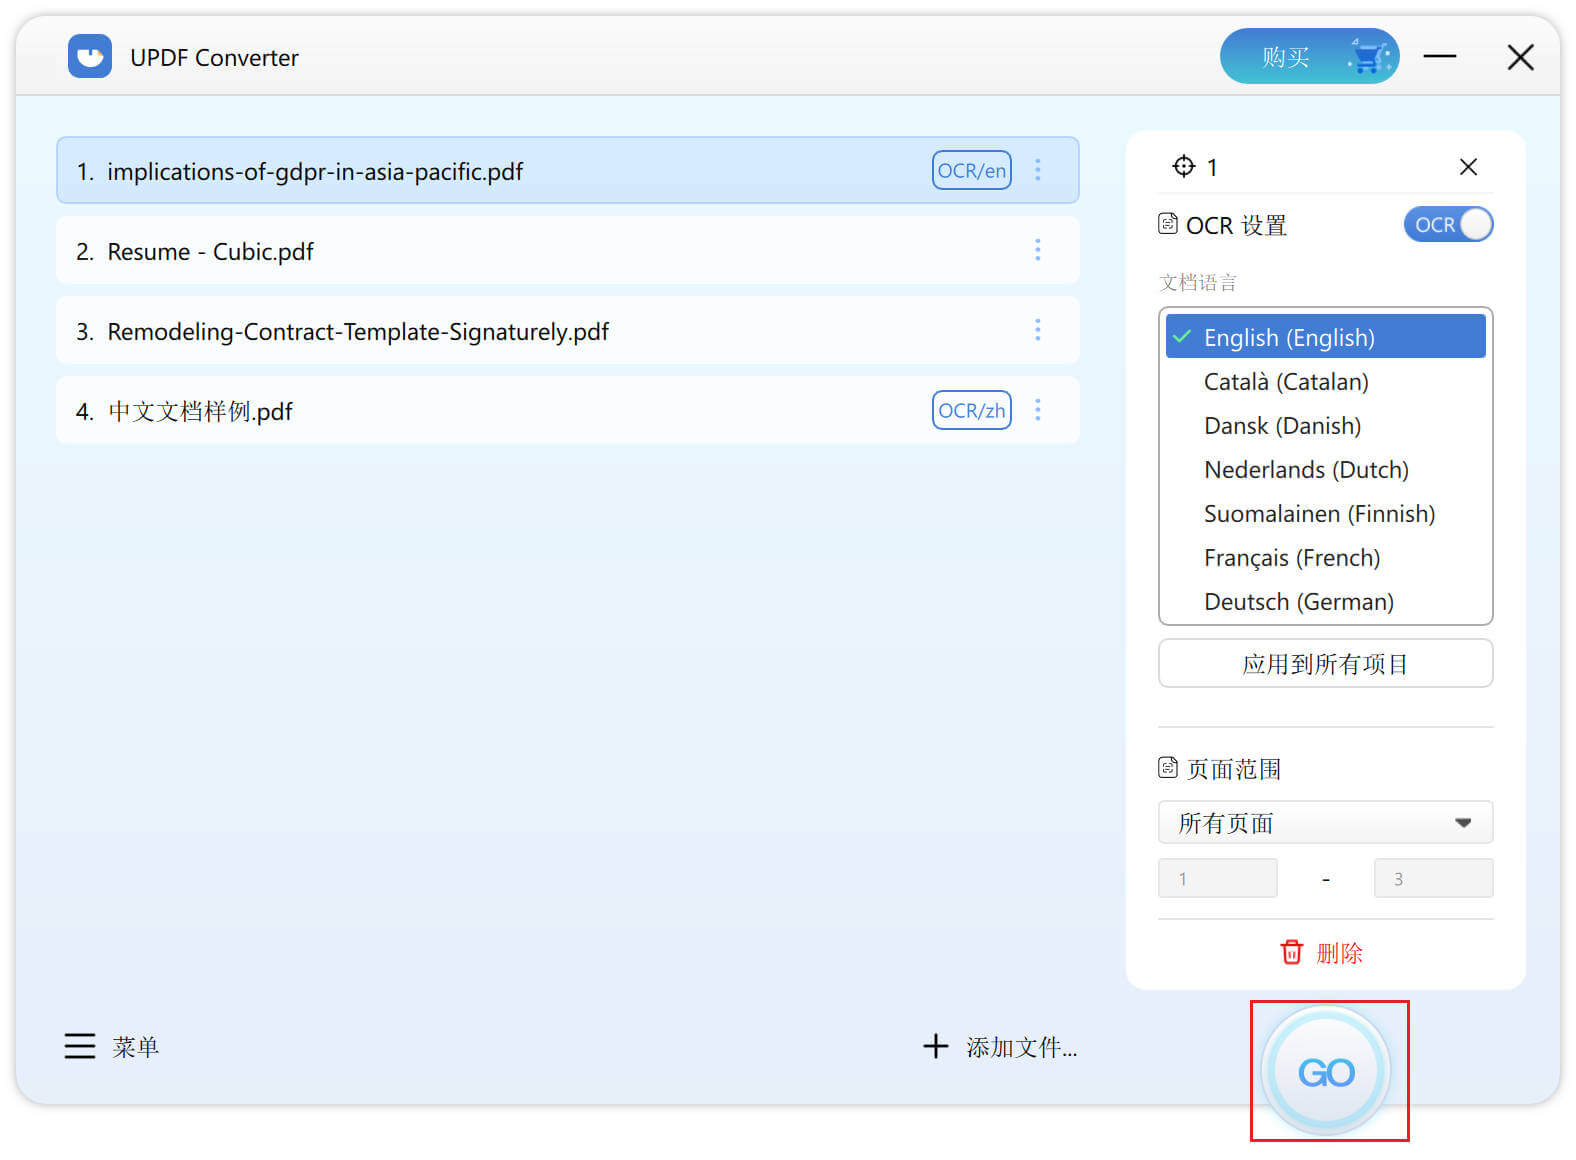Select Remodeling-Contract-Template-Signaturely.pdf file row
1576x1160 pixels.
pyautogui.click(x=567, y=330)
